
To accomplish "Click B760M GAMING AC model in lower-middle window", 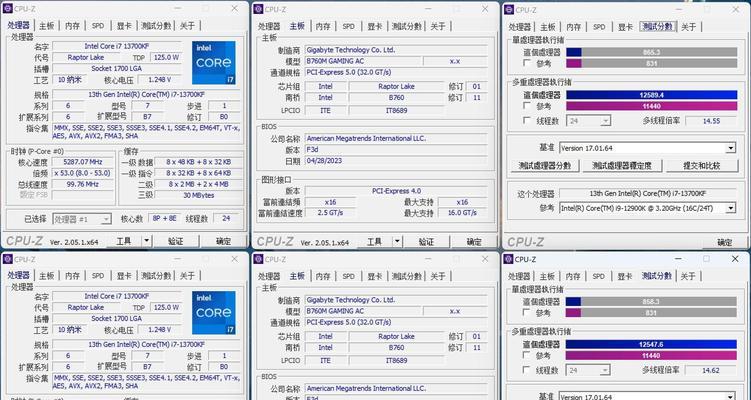I will (x=363, y=311).
